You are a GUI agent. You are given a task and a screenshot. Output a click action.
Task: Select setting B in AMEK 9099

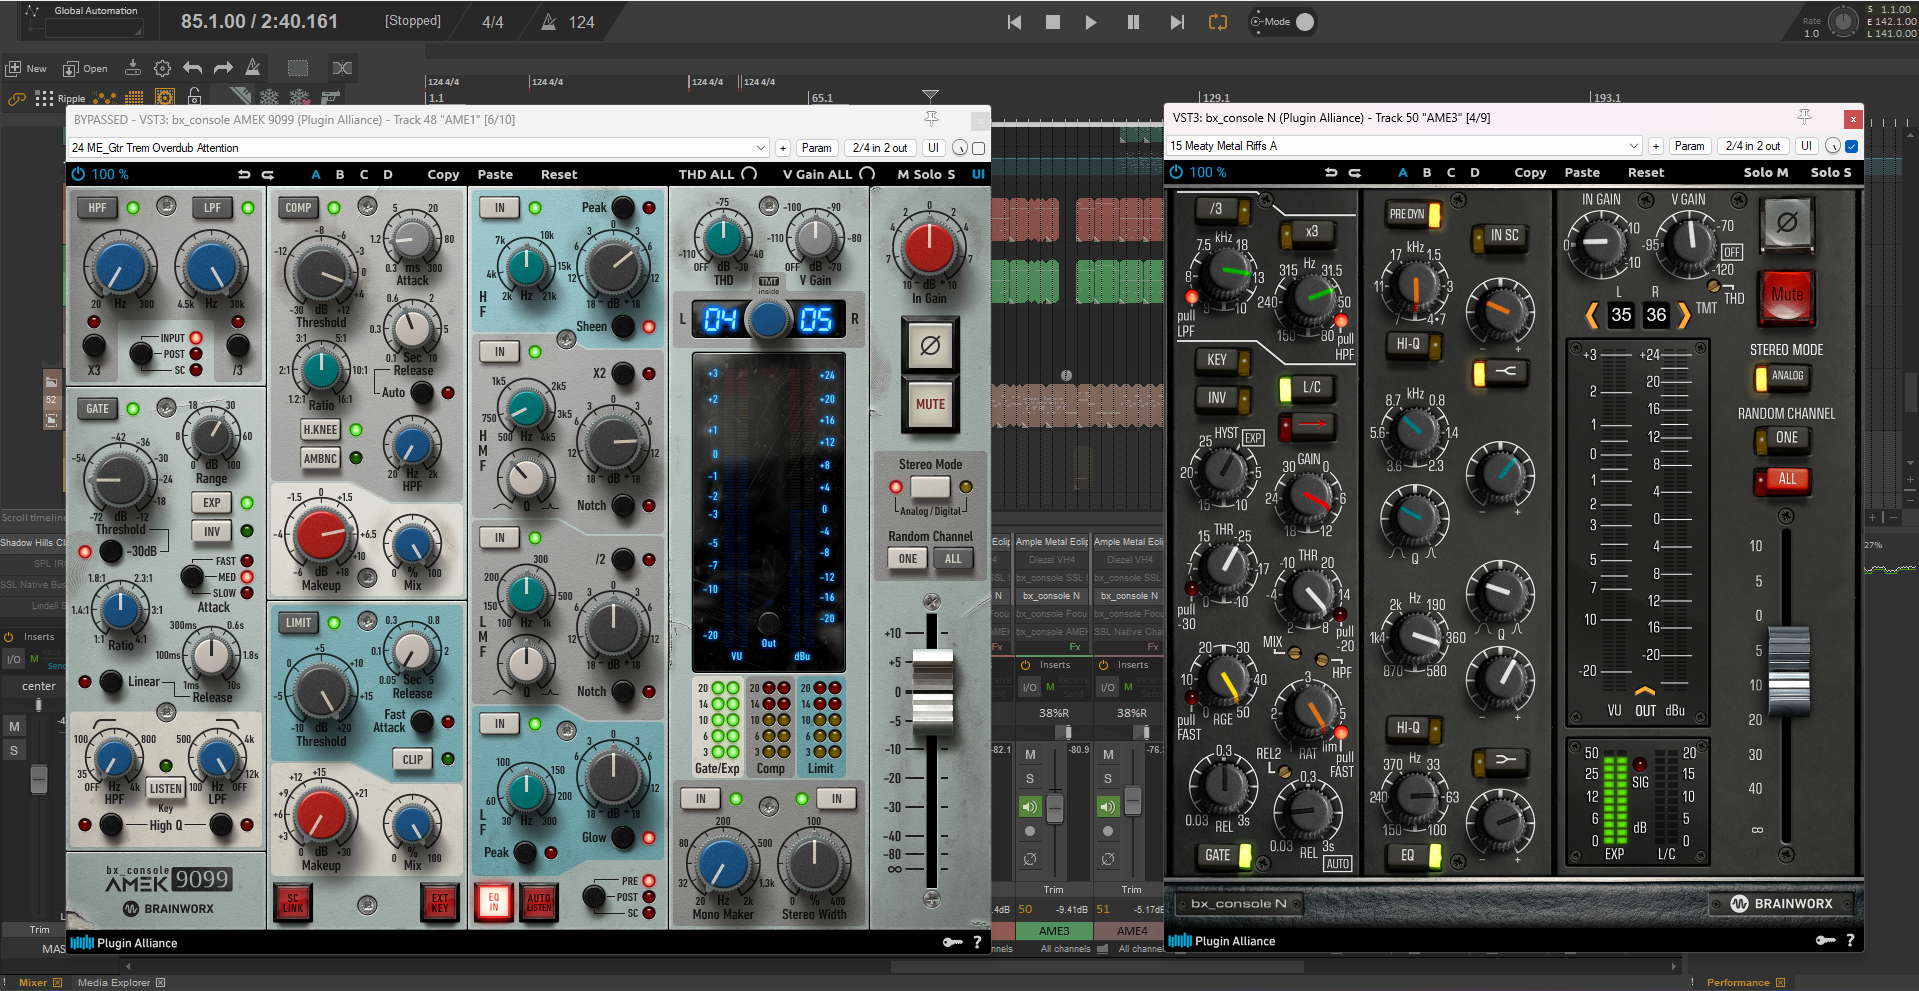[340, 174]
